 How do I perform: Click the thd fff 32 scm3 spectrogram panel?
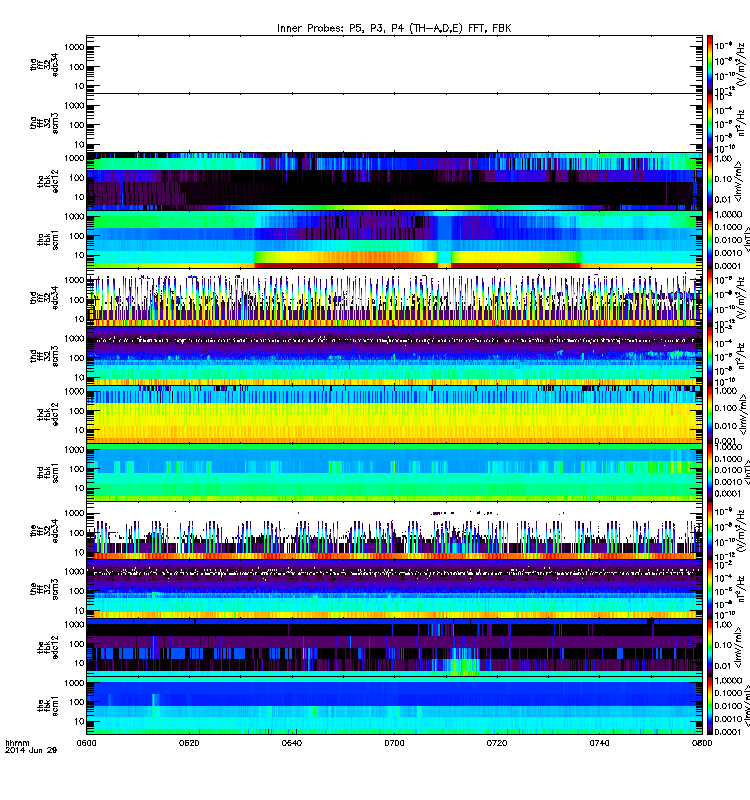pos(394,356)
